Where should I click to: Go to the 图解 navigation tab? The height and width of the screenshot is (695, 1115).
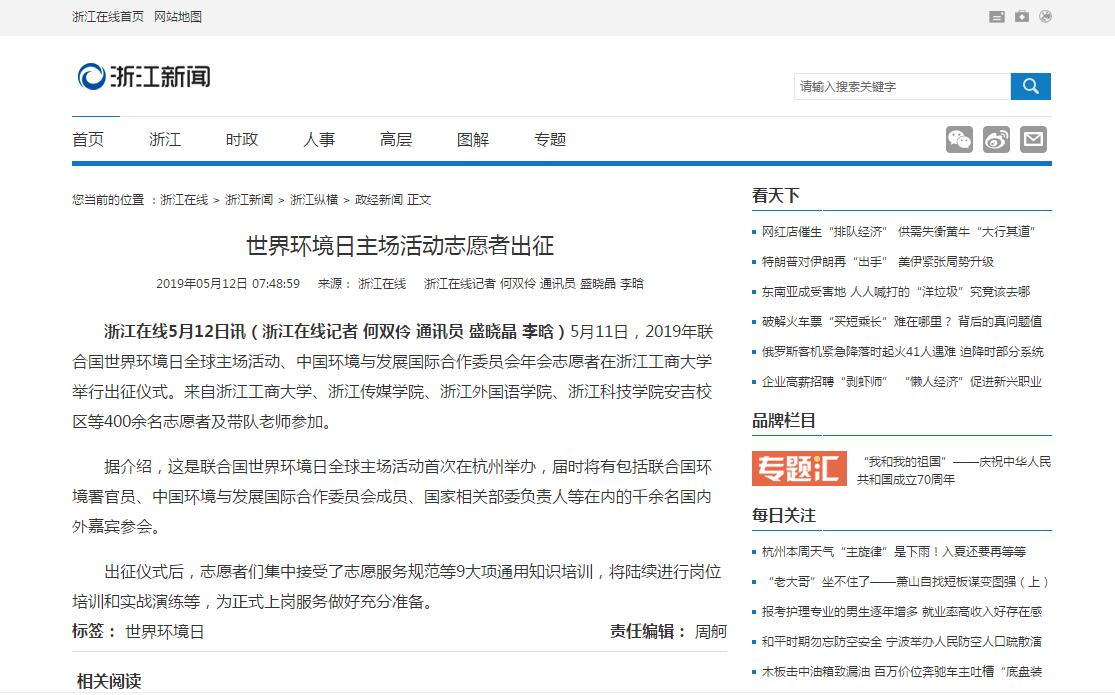tap(473, 140)
